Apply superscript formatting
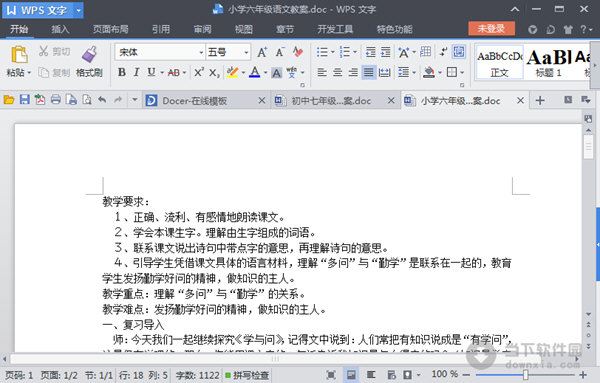Image resolution: width=600 pixels, height=383 pixels. 199,72
